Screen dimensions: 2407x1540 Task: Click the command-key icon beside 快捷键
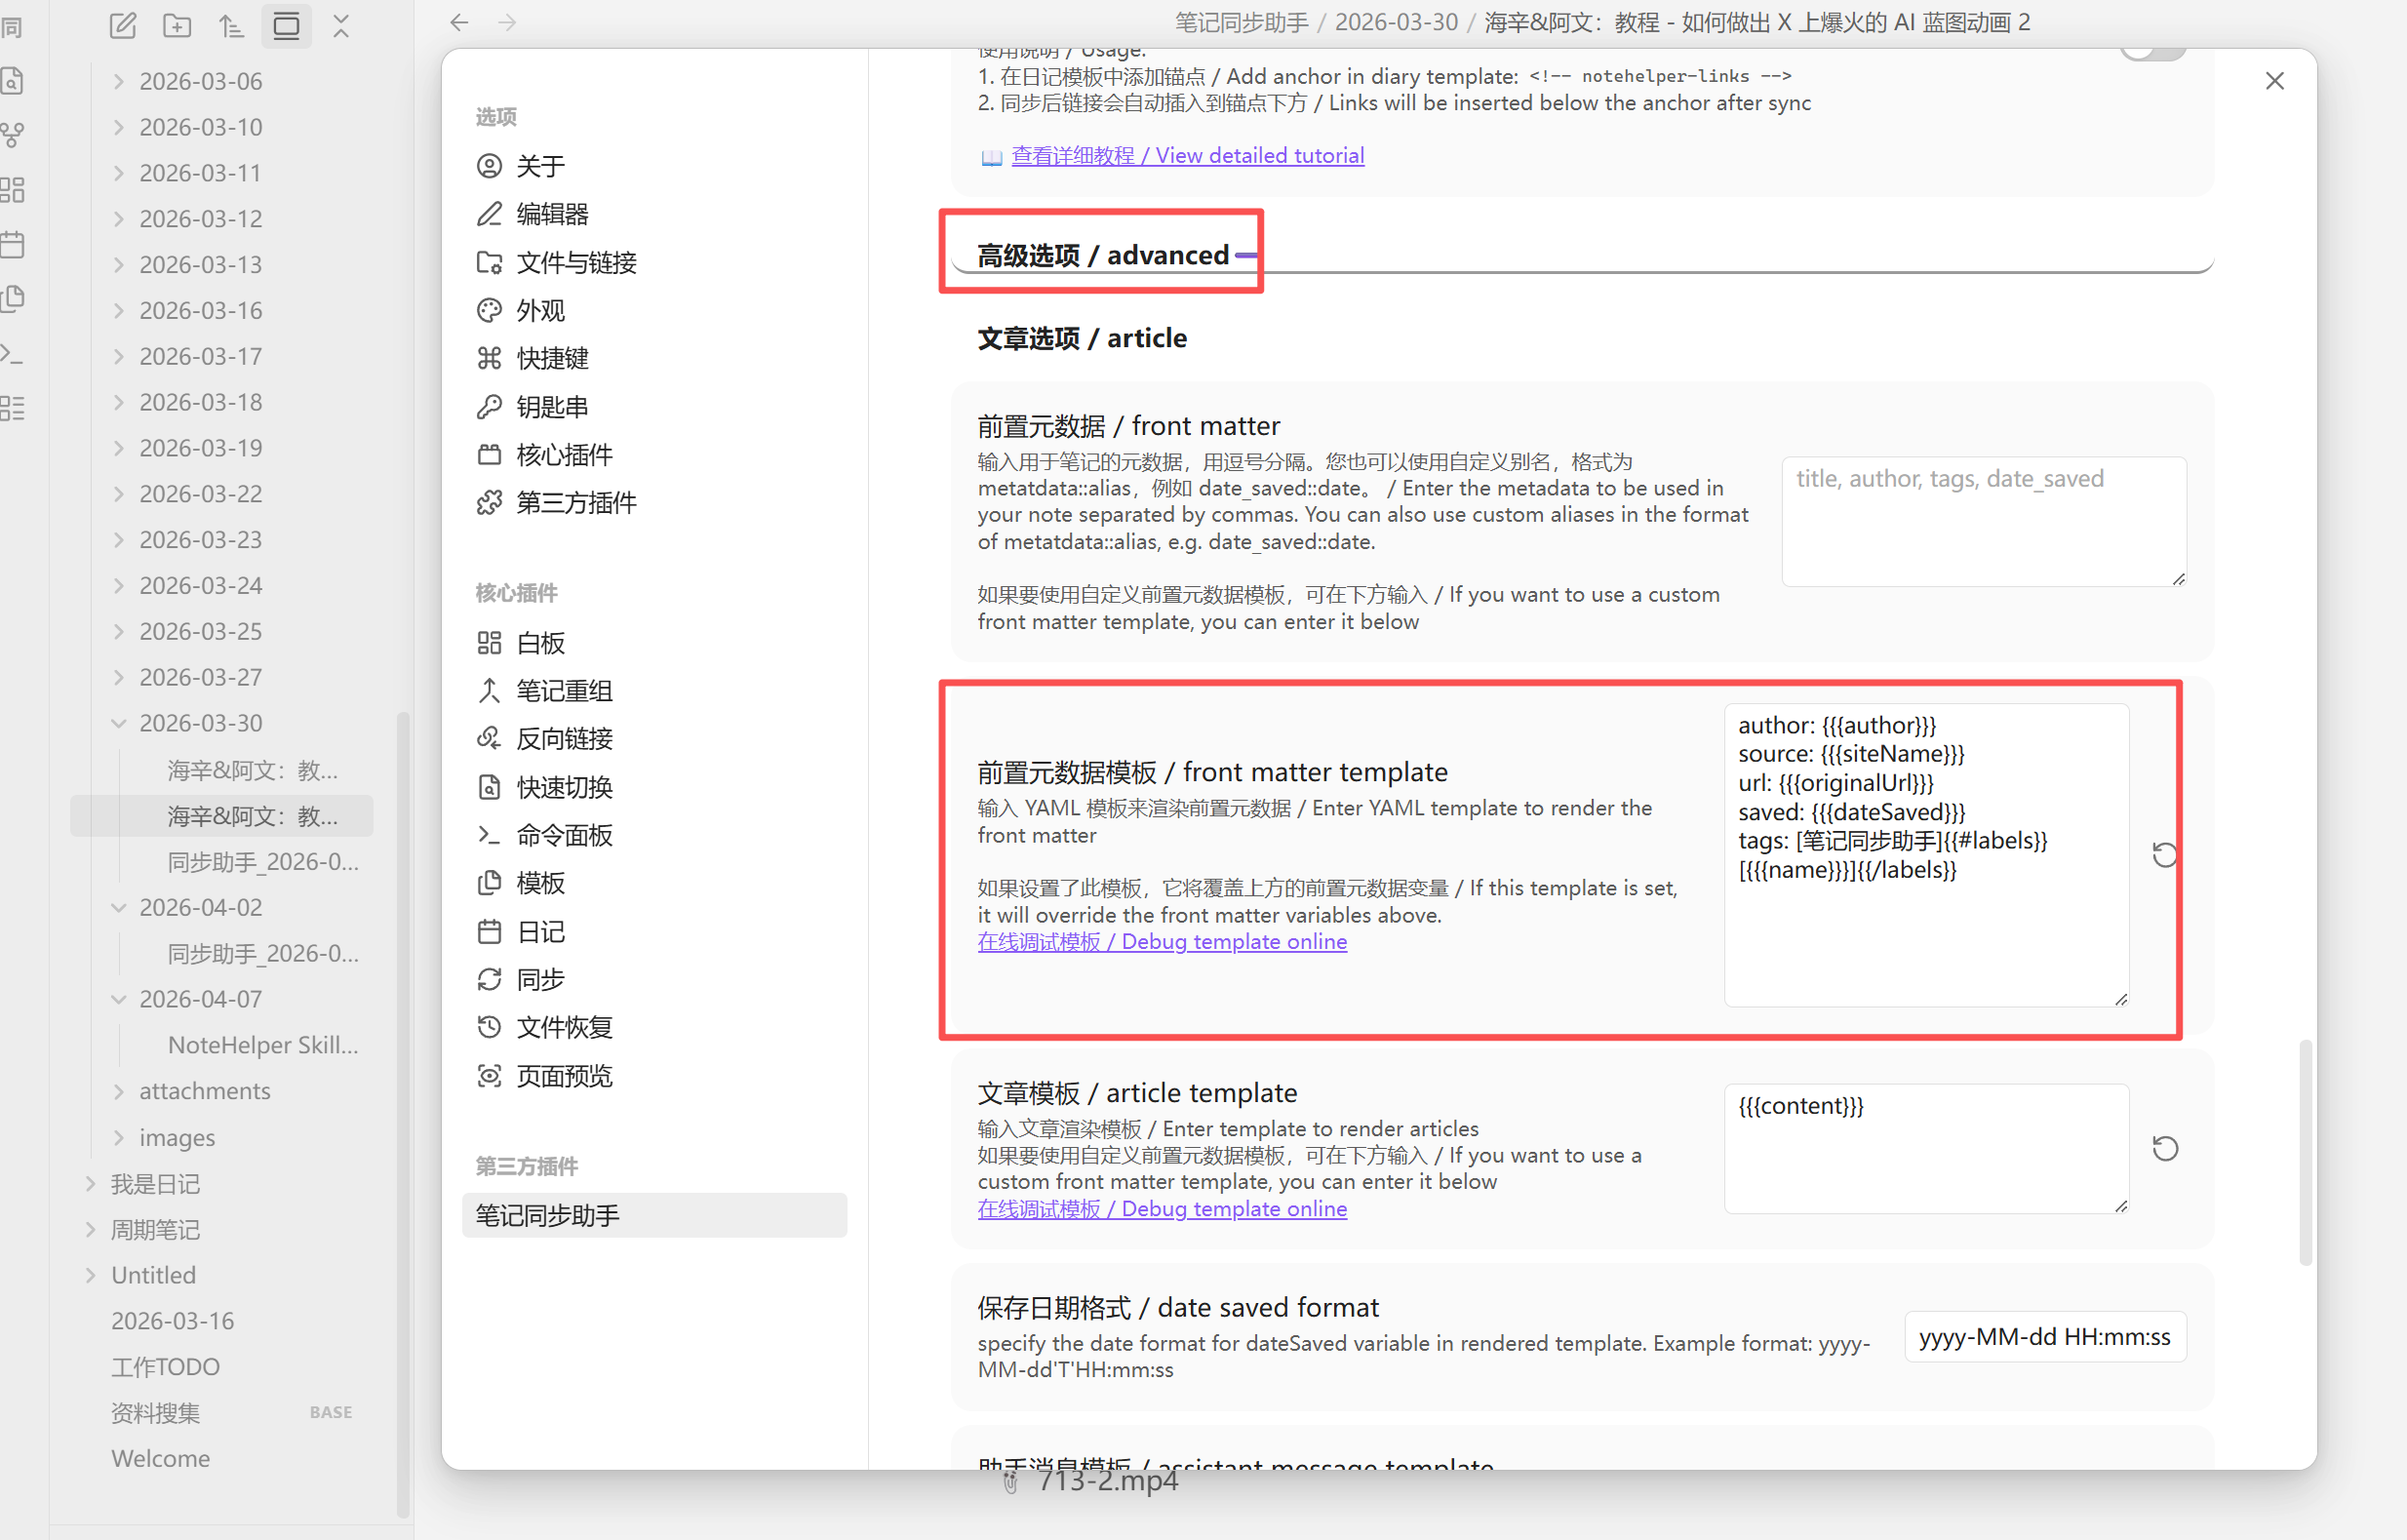pos(489,358)
